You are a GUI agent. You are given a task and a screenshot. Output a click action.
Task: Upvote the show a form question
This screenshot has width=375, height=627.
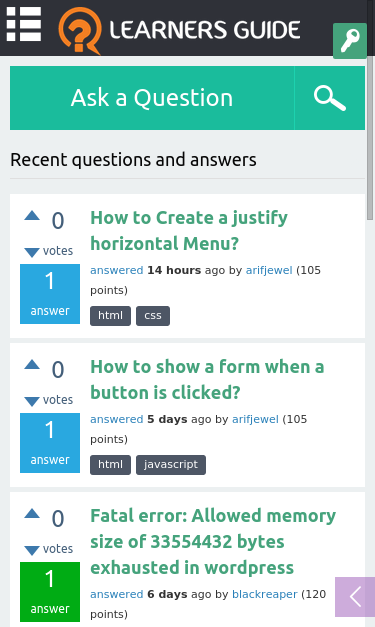tap(32, 364)
